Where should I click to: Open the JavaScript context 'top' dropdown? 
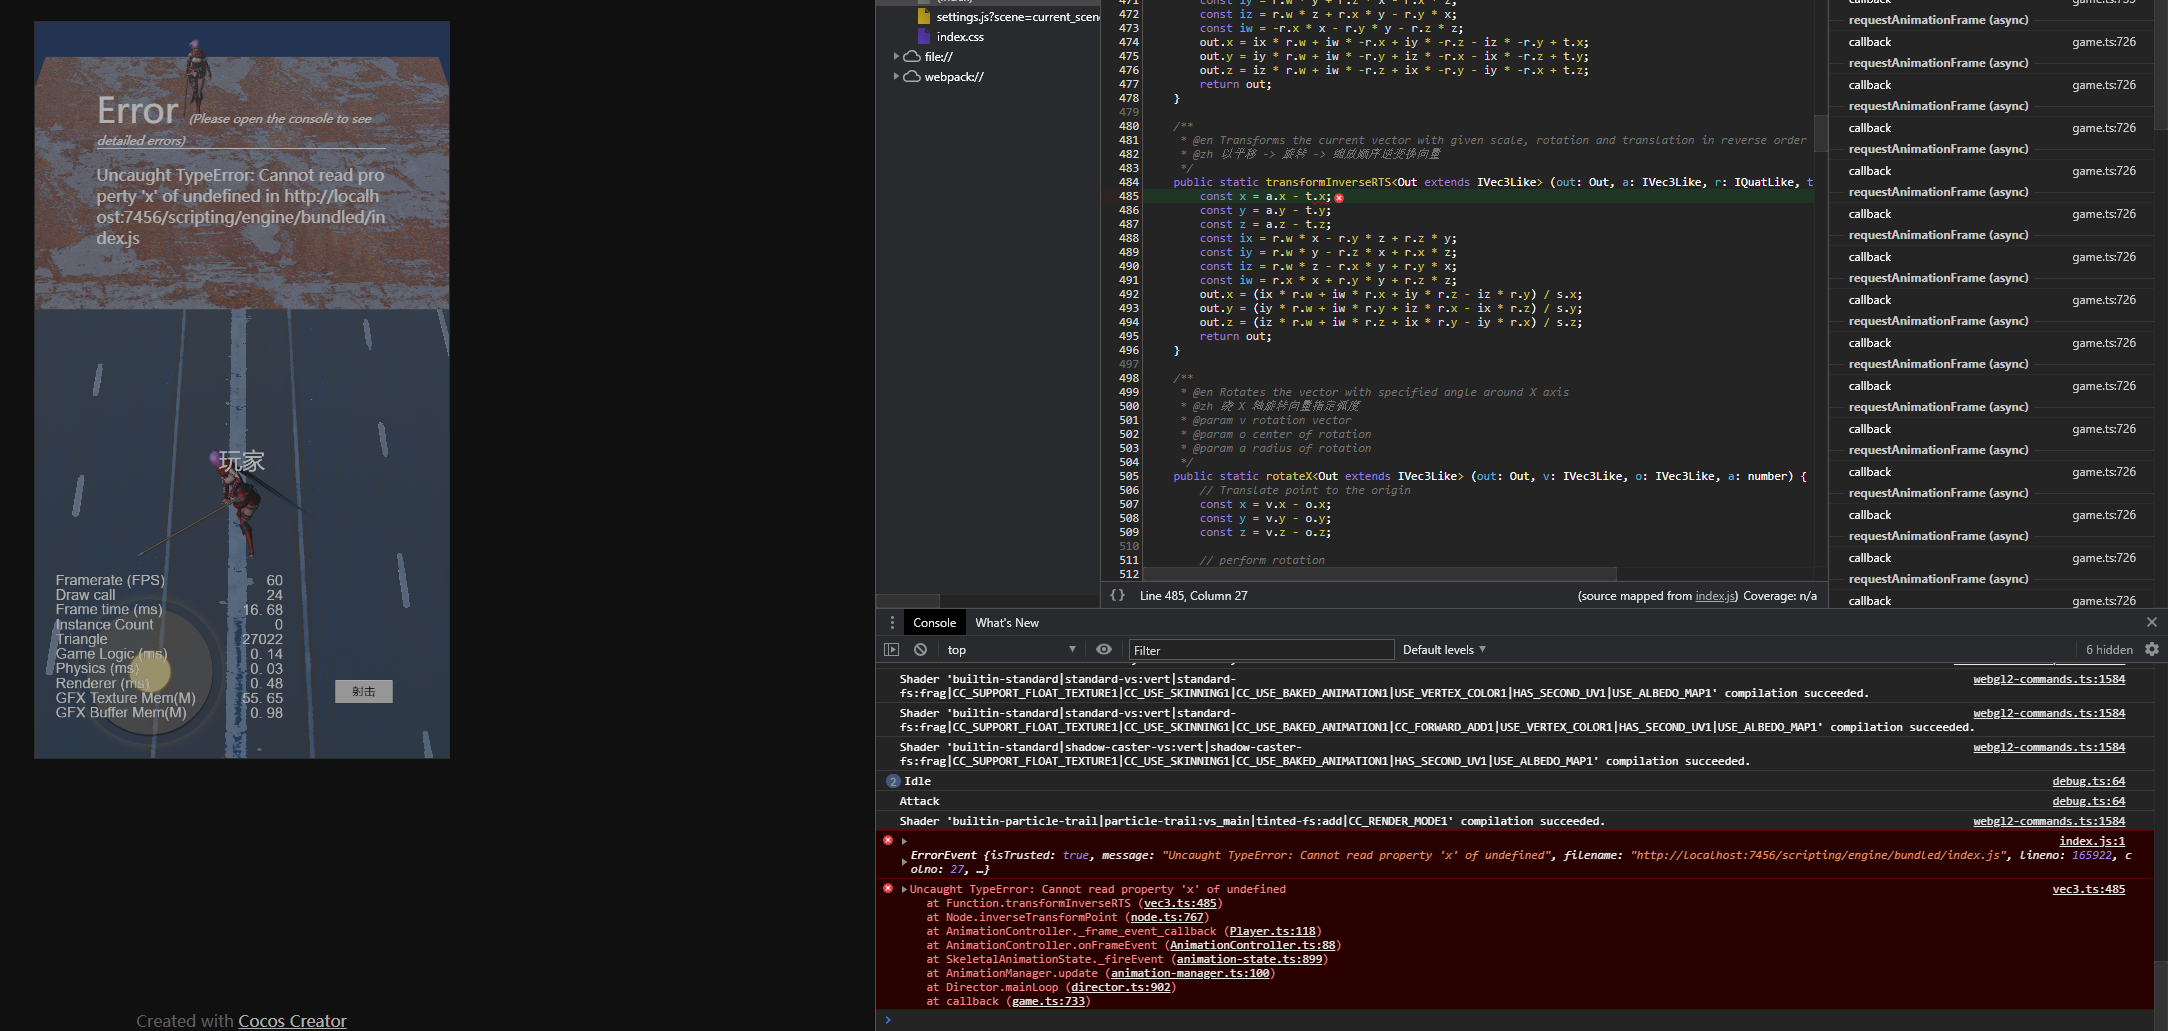(x=1011, y=650)
